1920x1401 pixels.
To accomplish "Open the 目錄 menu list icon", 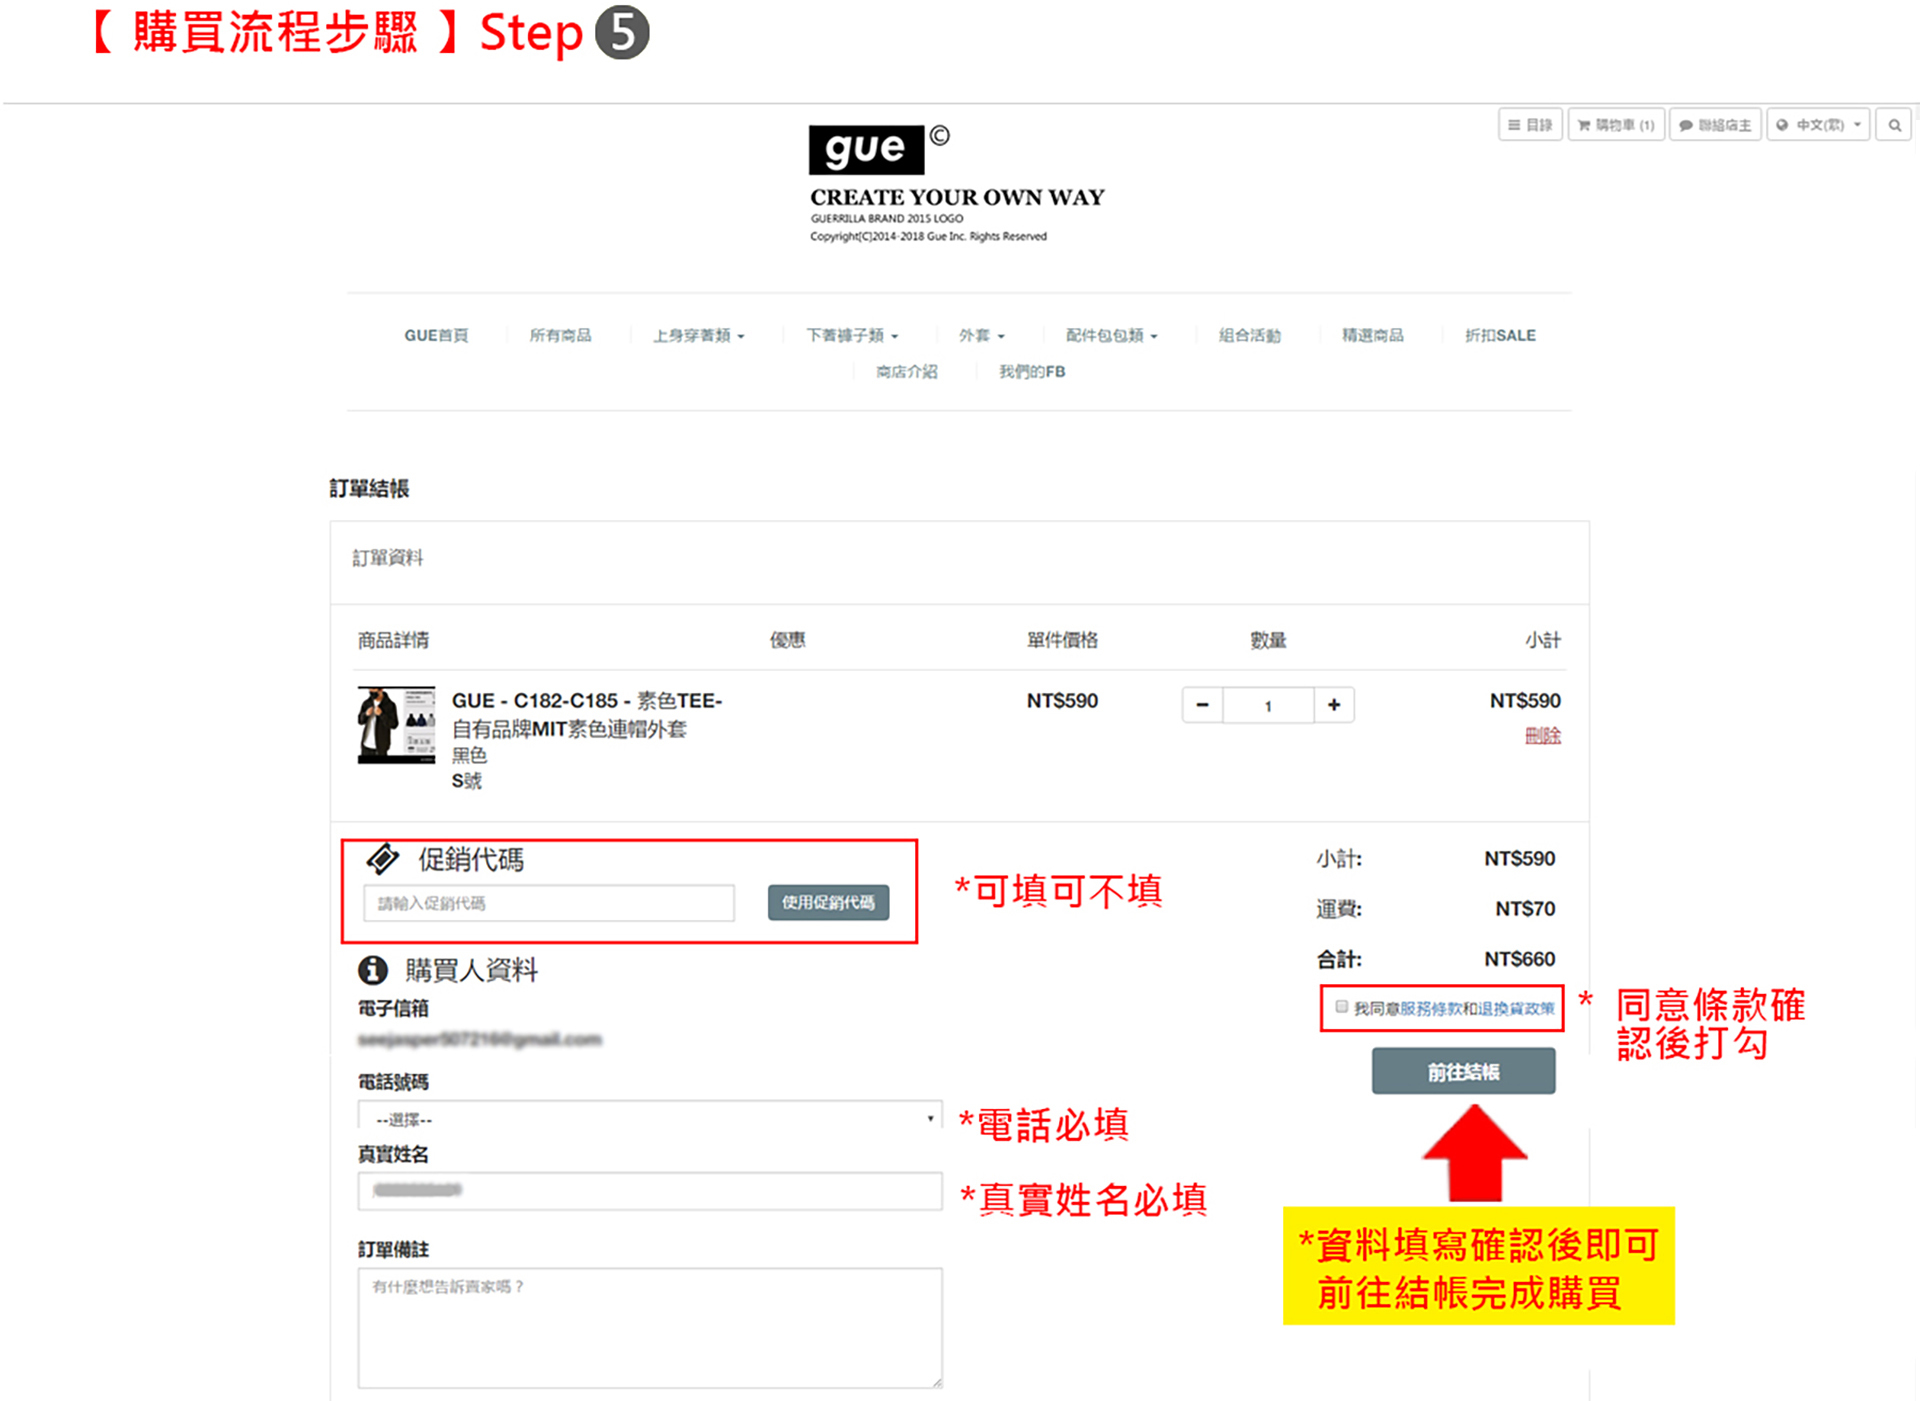I will click(x=1529, y=125).
